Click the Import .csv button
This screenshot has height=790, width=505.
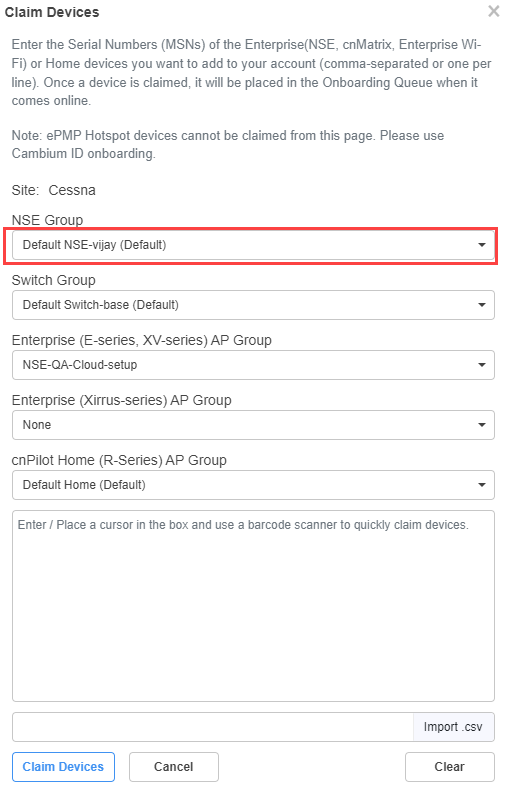coord(453,727)
